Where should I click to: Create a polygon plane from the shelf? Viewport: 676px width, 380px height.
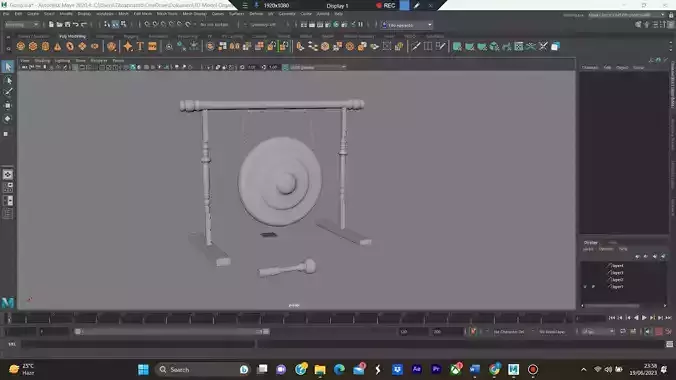click(x=82, y=46)
